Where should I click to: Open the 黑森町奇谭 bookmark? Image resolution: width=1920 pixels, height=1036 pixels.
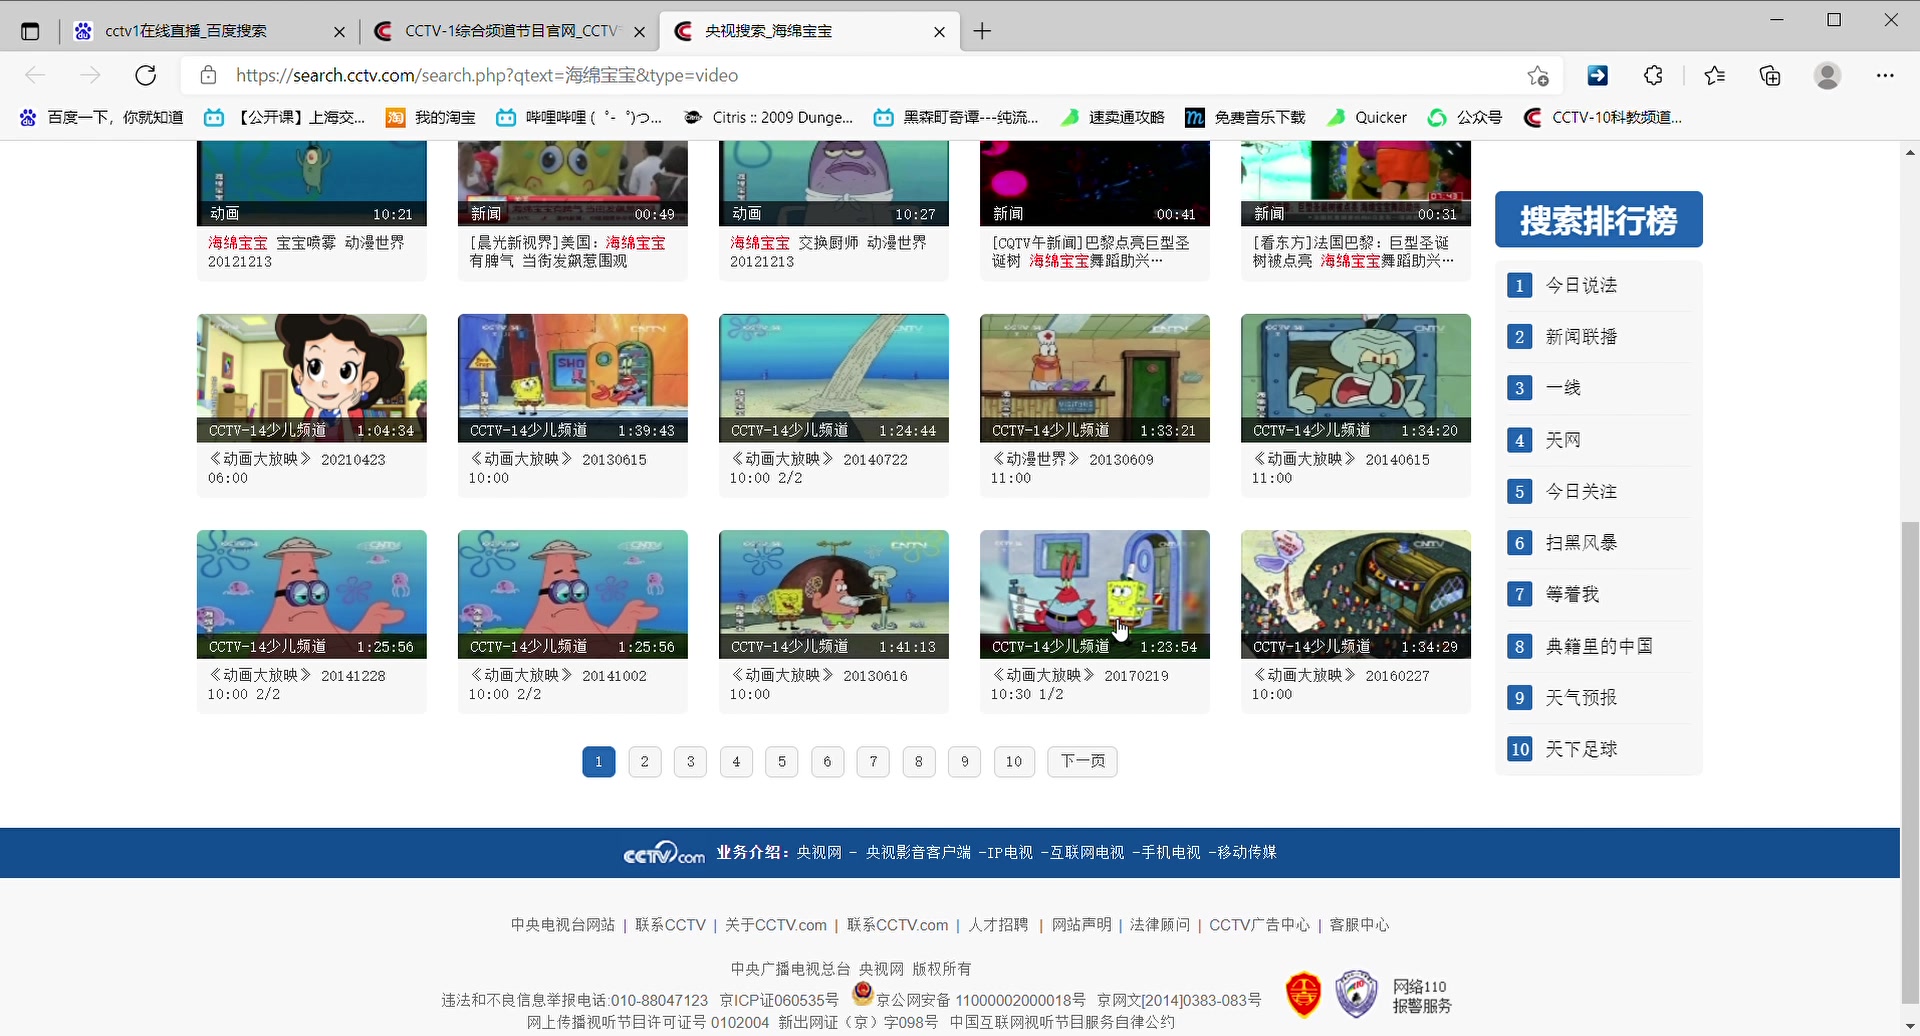[956, 117]
